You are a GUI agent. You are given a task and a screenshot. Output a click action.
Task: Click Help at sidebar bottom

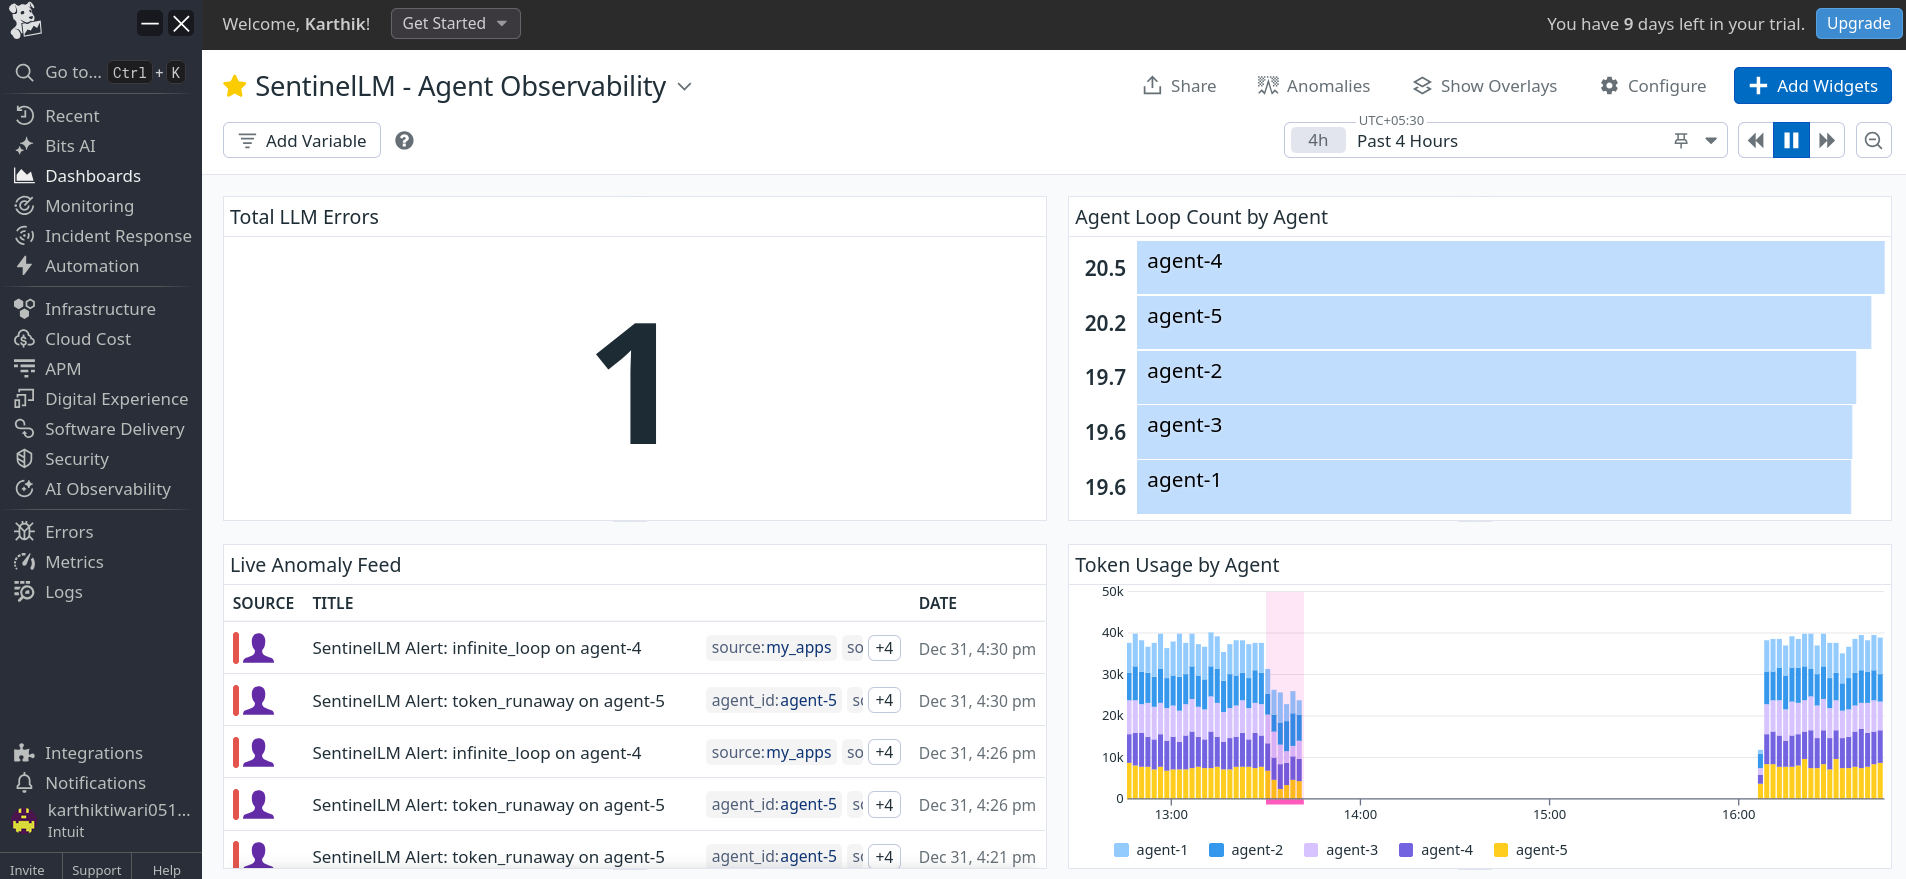click(x=166, y=870)
